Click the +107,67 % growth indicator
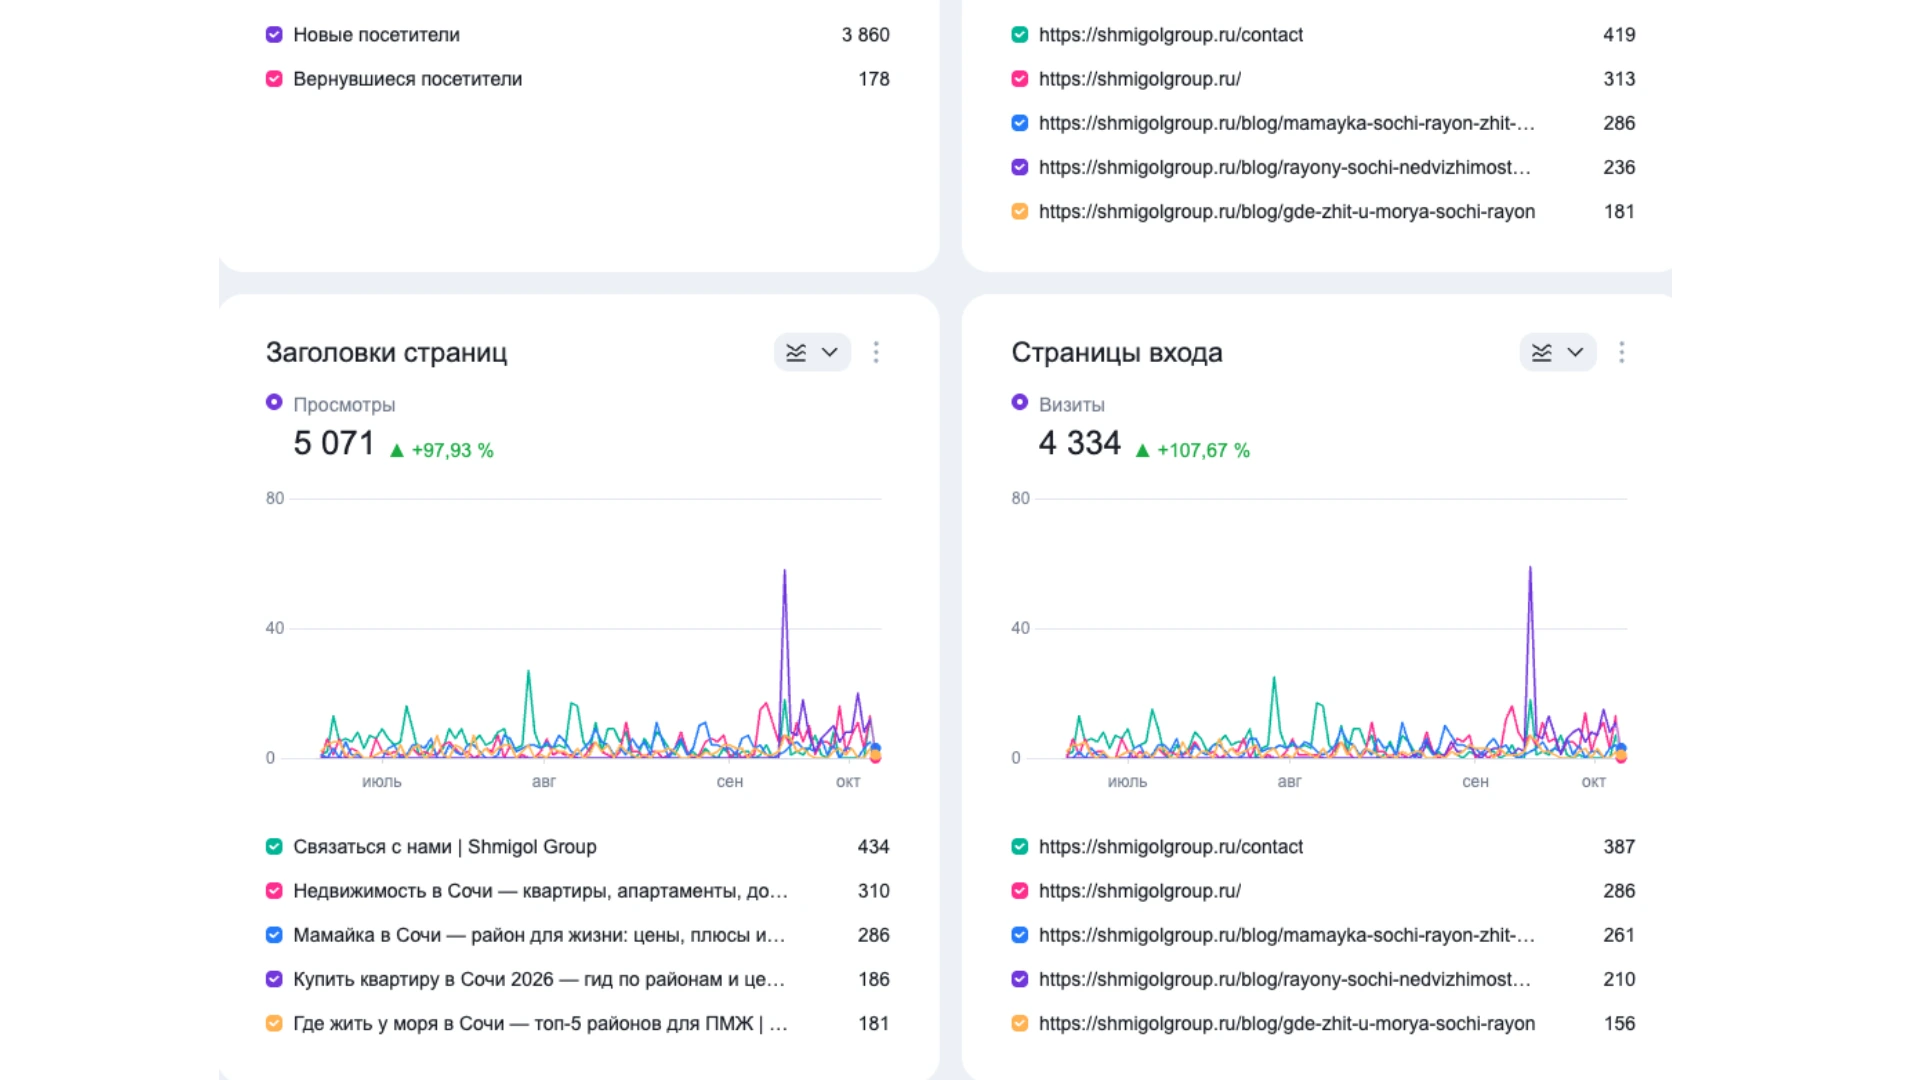The width and height of the screenshot is (1920, 1080). 1193,451
